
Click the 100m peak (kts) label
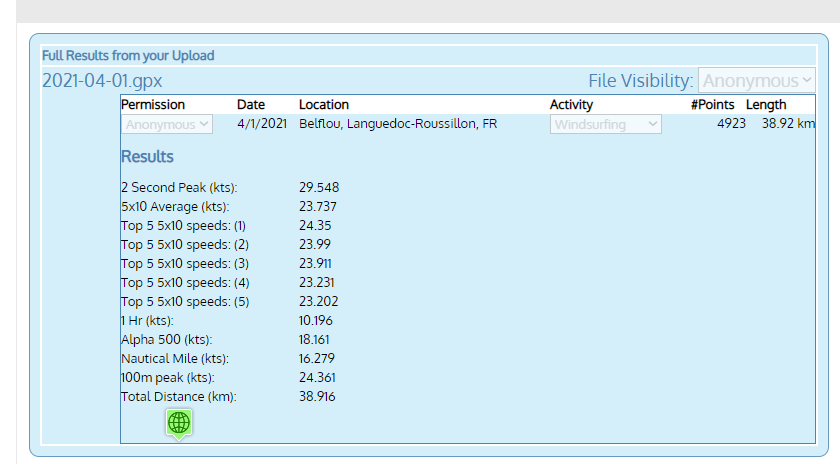[167, 377]
